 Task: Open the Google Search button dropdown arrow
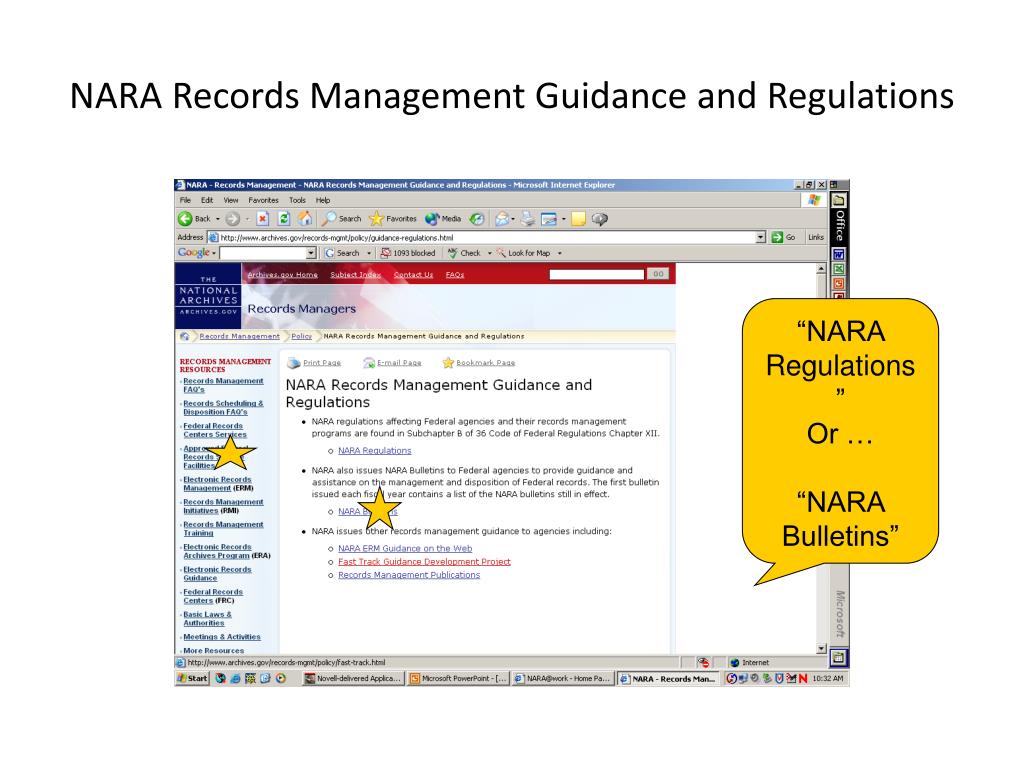click(x=368, y=253)
